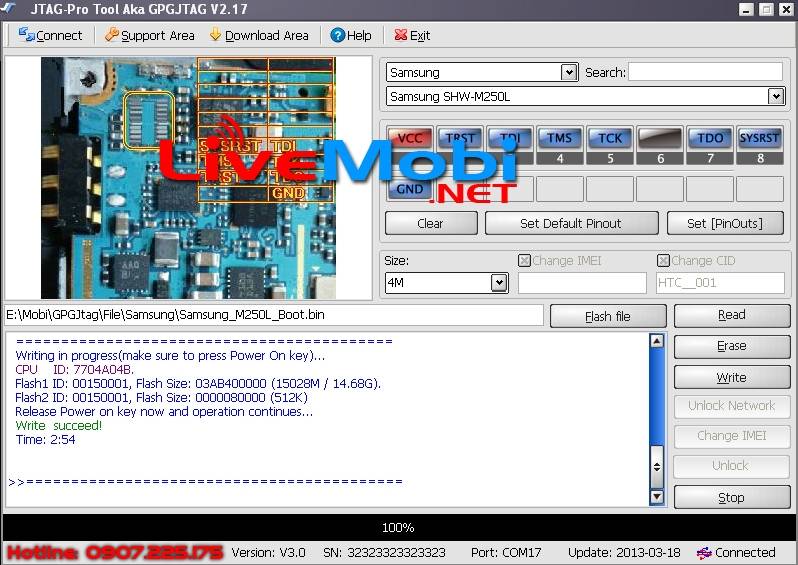Select the TCK pin button
Image resolution: width=798 pixels, height=565 pixels.
[610, 138]
